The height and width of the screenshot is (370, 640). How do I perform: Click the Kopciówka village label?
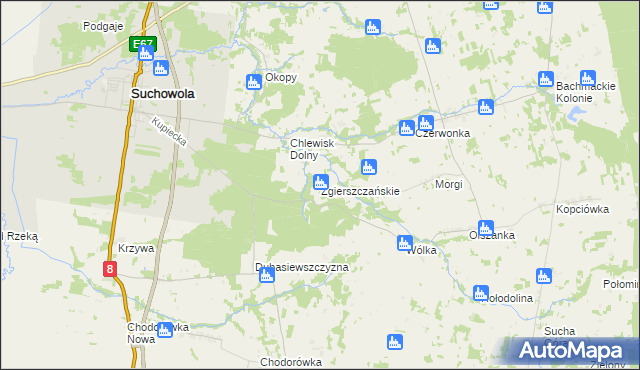point(582,209)
